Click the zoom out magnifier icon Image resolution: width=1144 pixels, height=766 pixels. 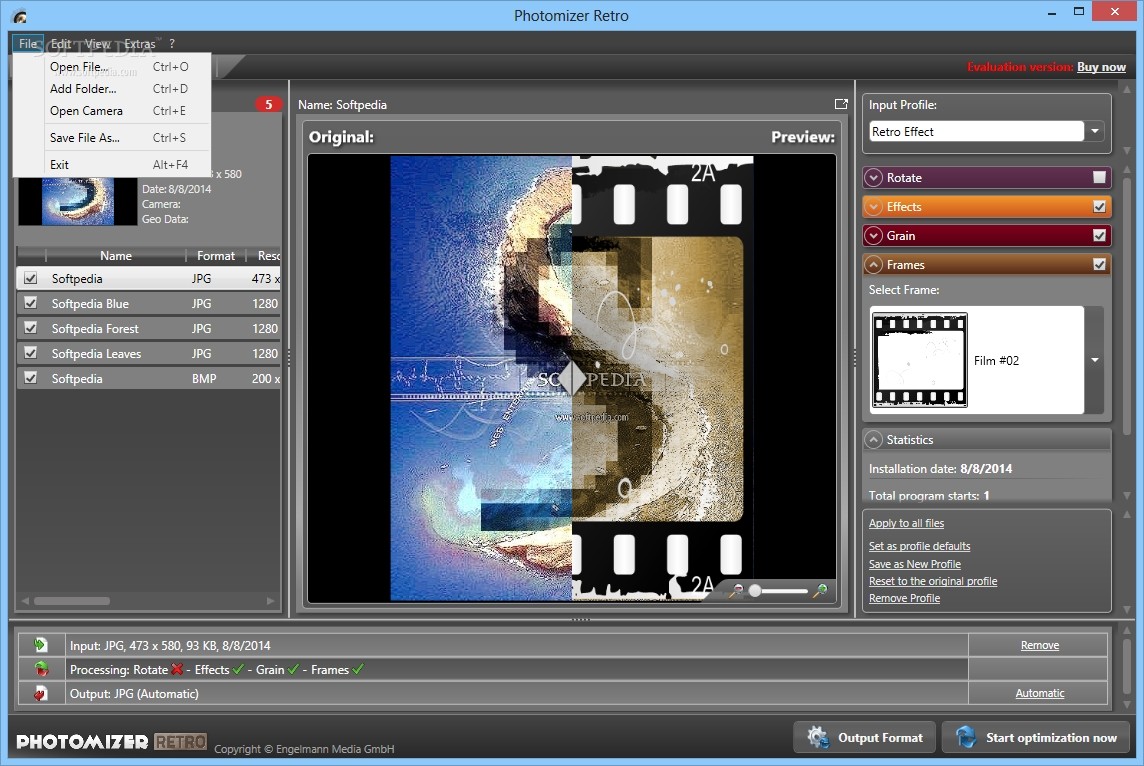point(736,590)
